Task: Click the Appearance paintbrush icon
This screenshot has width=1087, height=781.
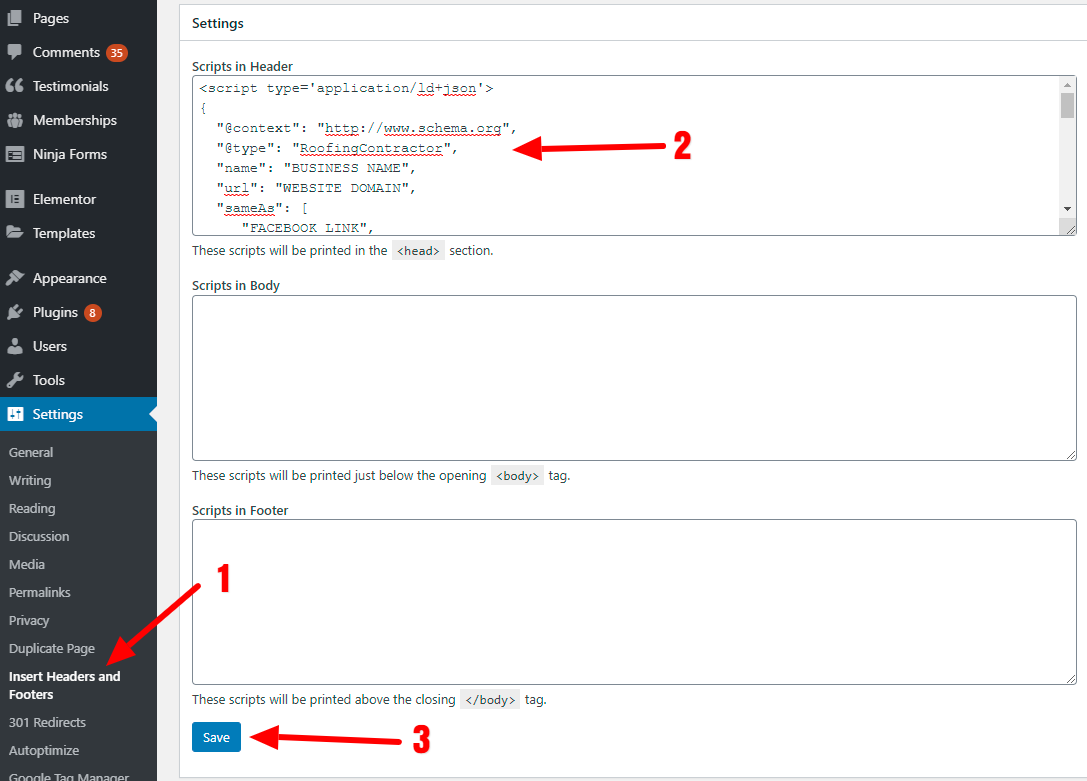Action: point(15,278)
